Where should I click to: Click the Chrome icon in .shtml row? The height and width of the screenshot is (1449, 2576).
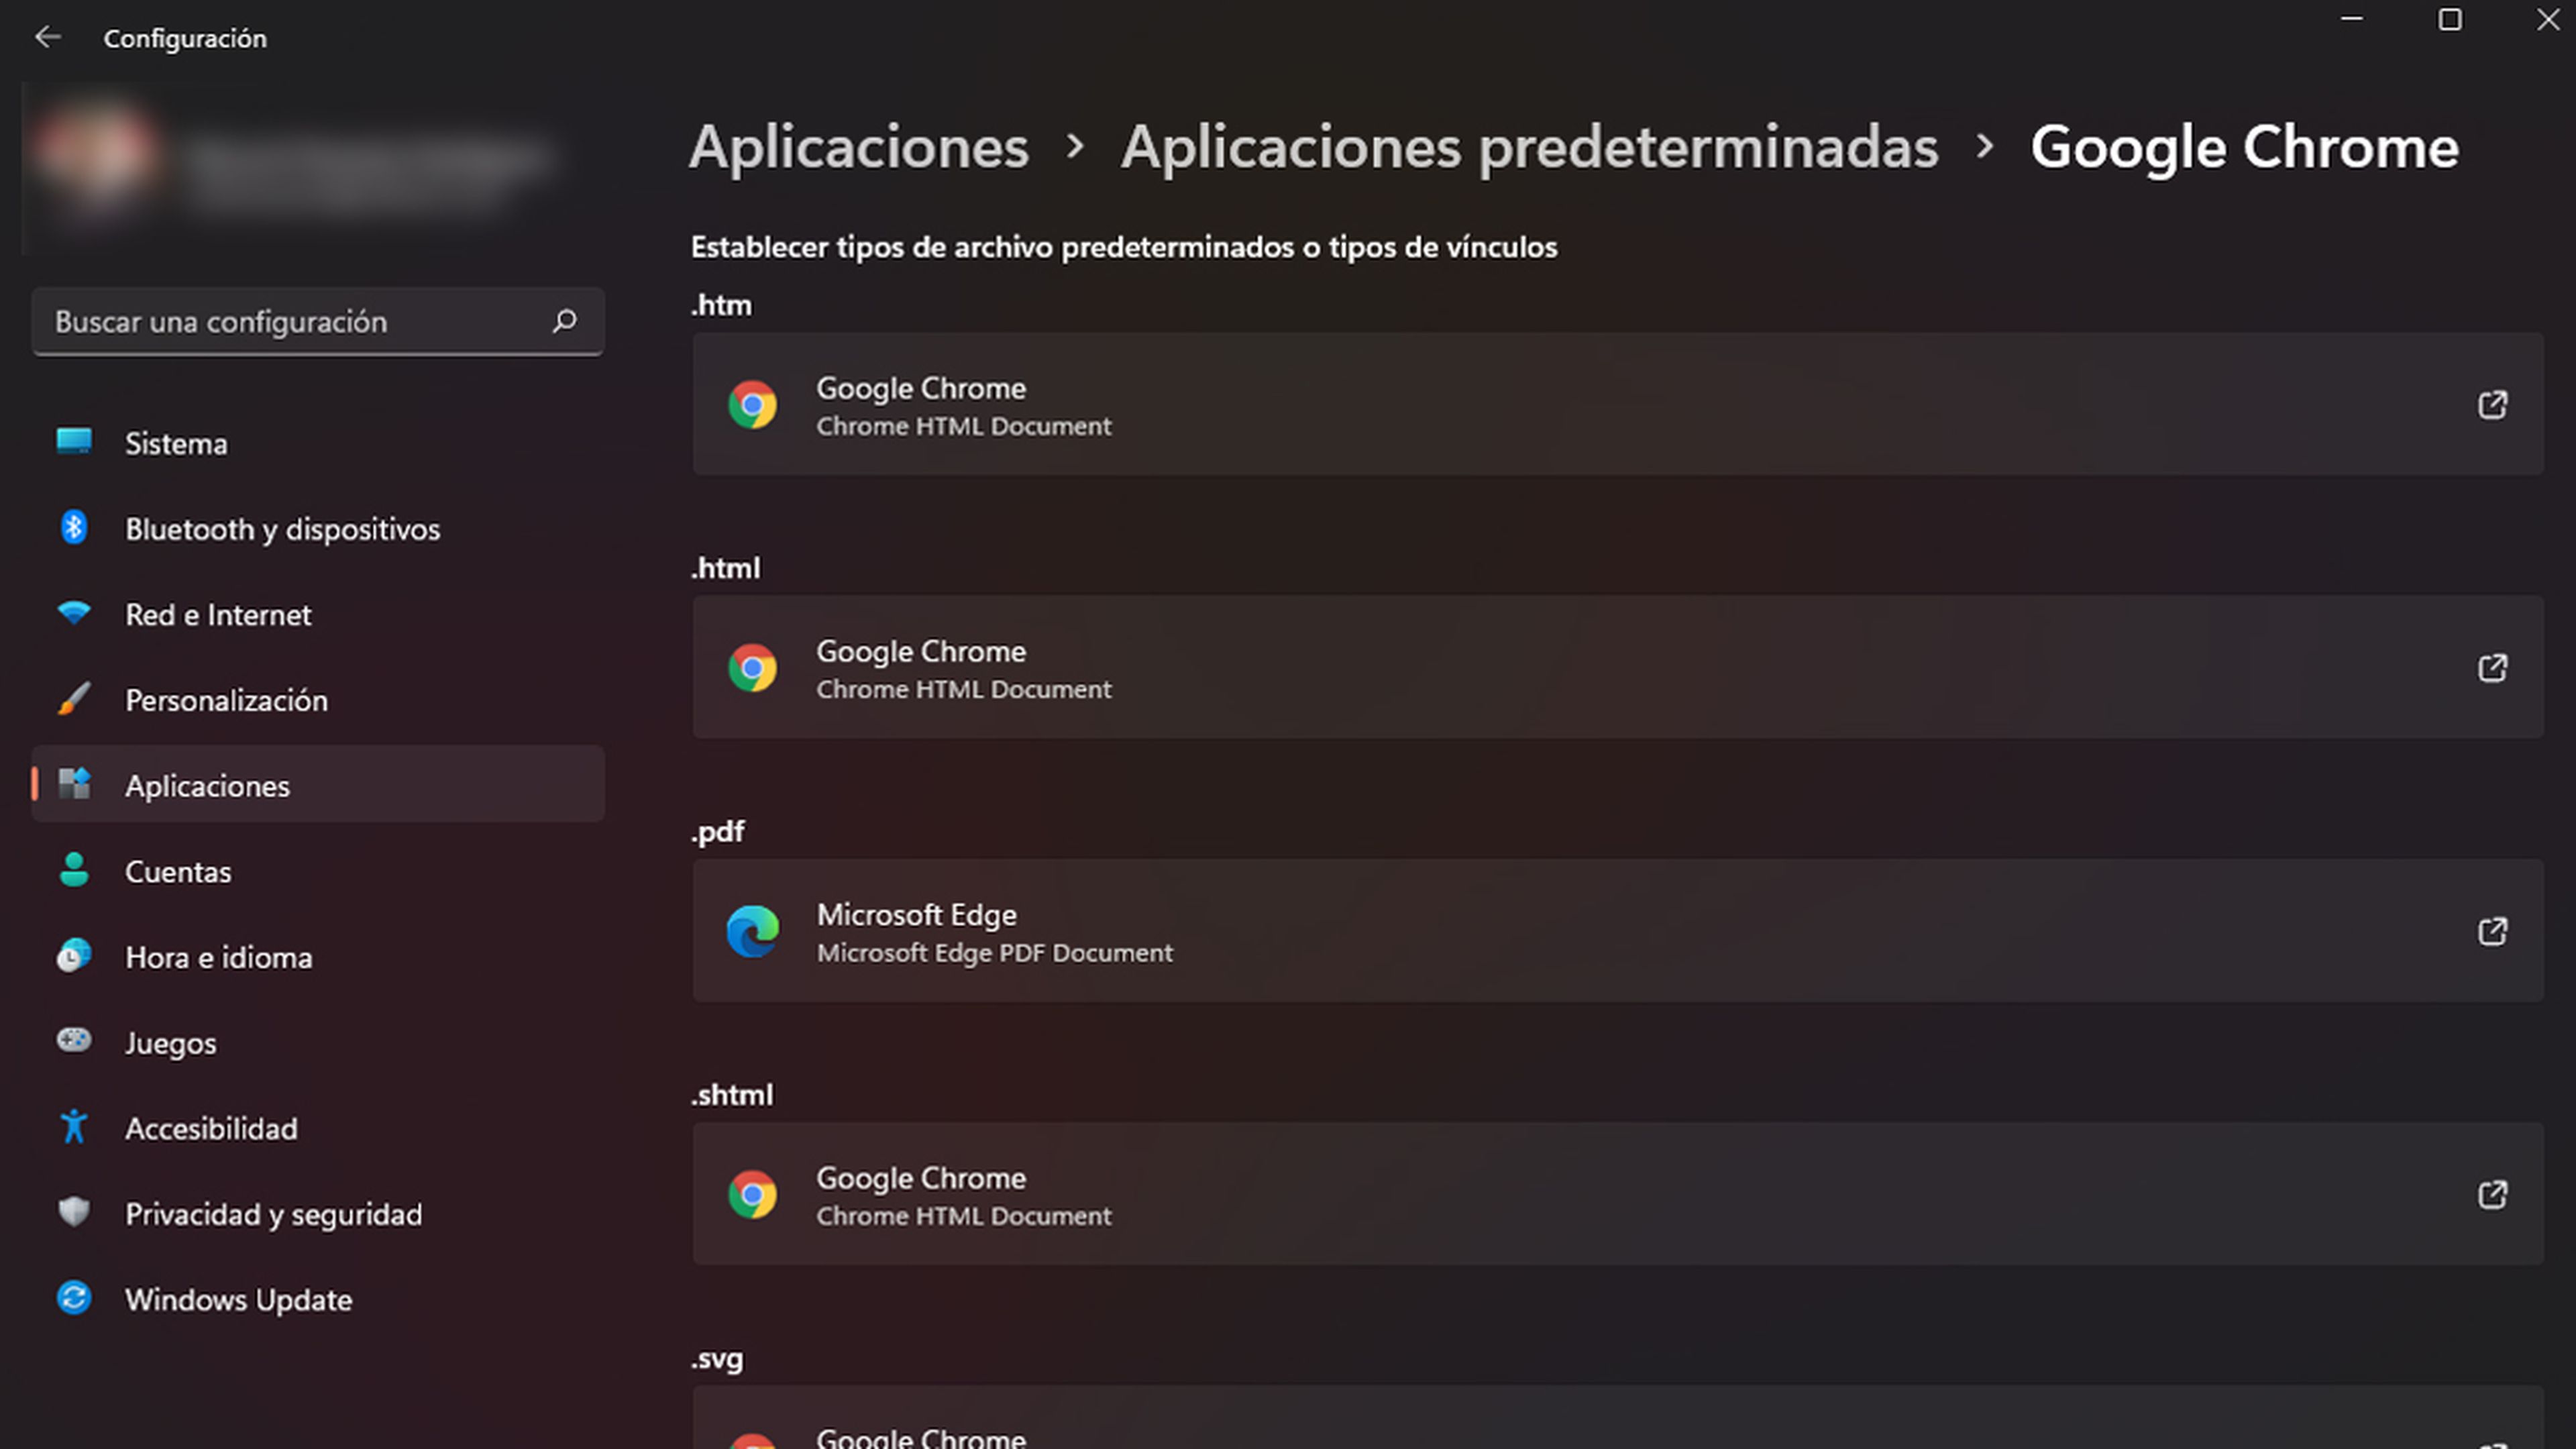pyautogui.click(x=752, y=1194)
